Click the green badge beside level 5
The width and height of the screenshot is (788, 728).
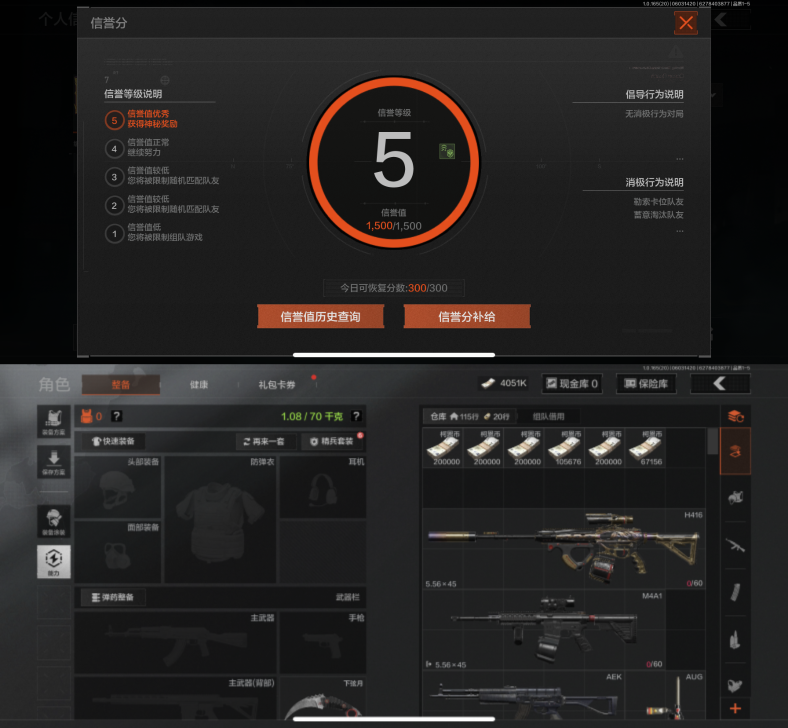click(447, 151)
